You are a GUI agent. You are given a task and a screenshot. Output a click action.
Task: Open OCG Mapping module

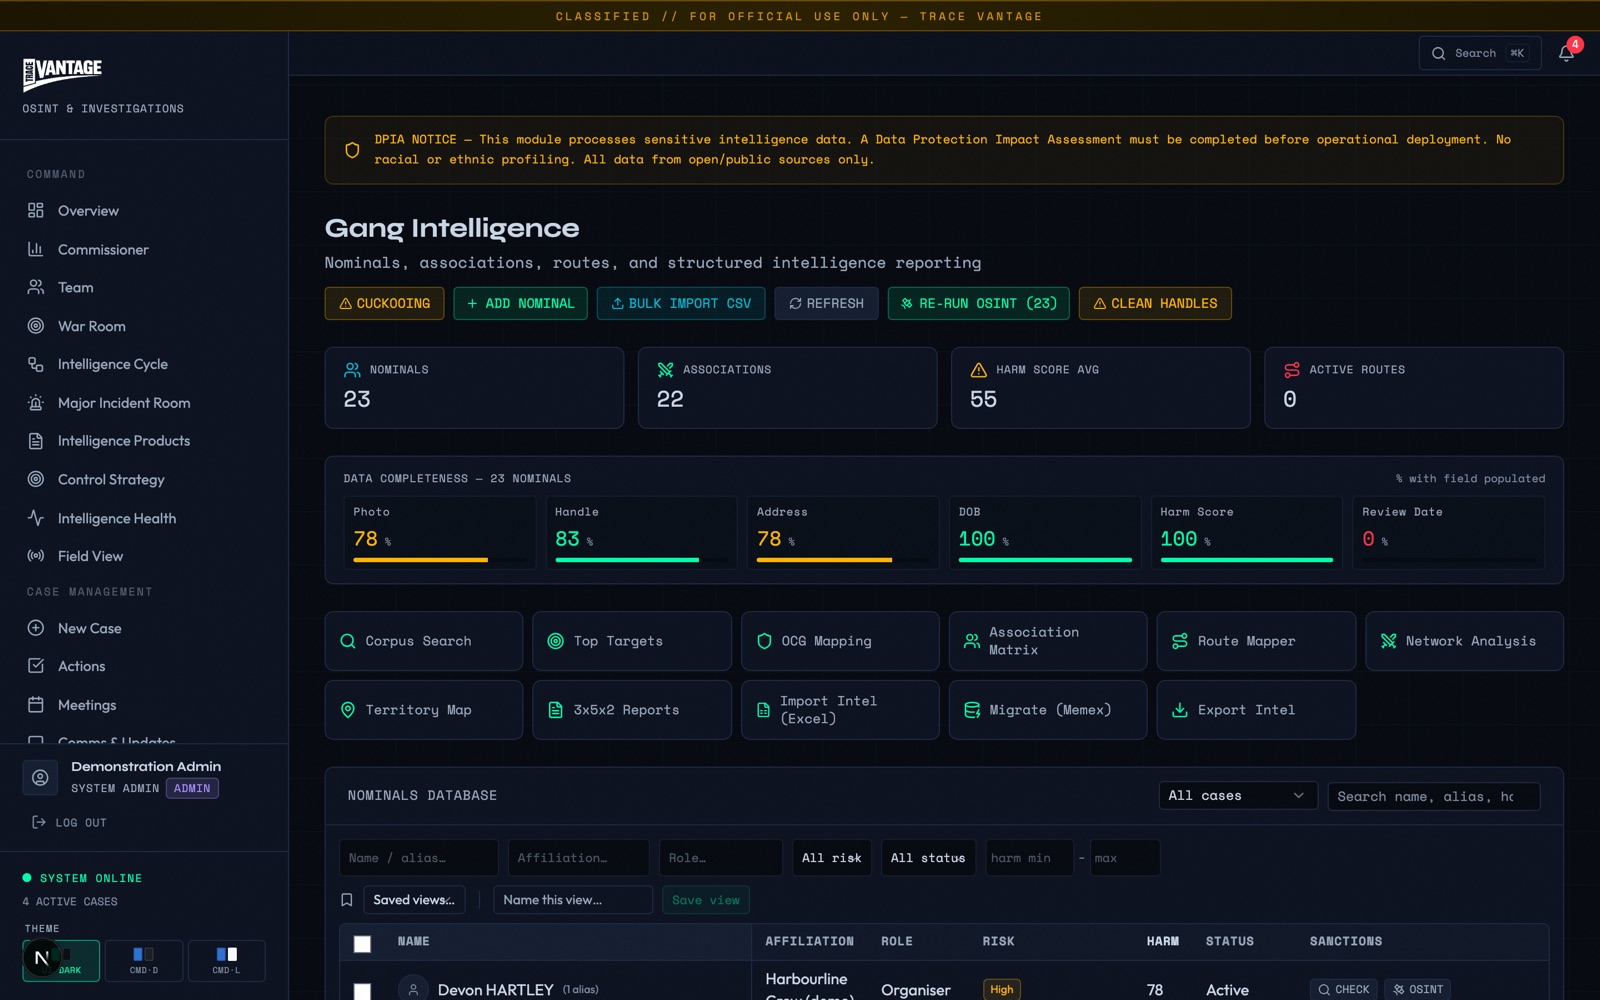click(840, 641)
